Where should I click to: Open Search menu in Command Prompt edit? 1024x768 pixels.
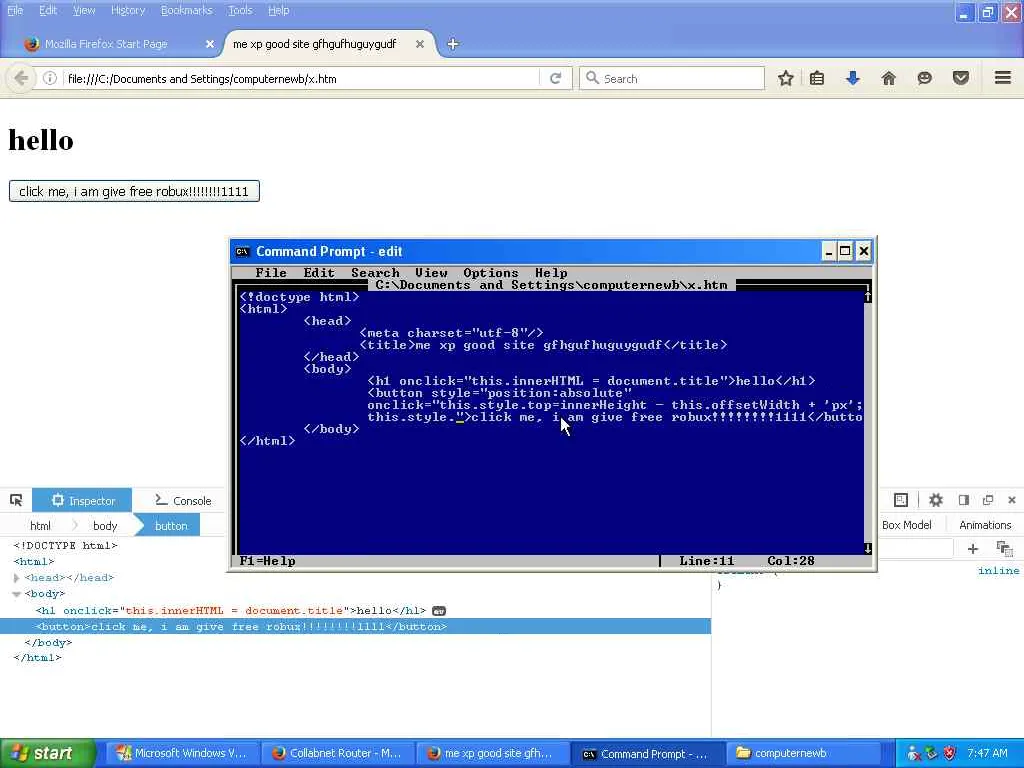[375, 273]
